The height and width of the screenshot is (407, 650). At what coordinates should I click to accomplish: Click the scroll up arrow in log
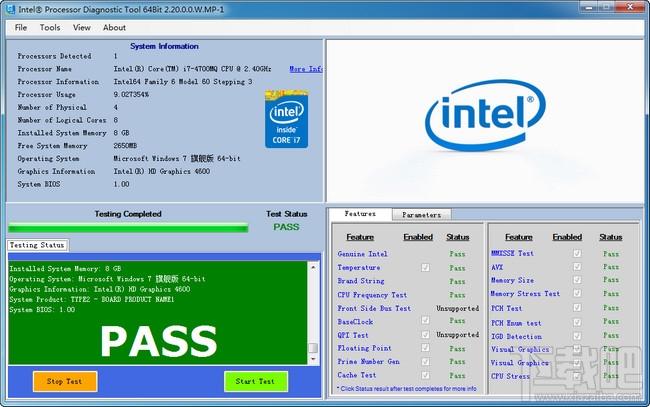(313, 267)
